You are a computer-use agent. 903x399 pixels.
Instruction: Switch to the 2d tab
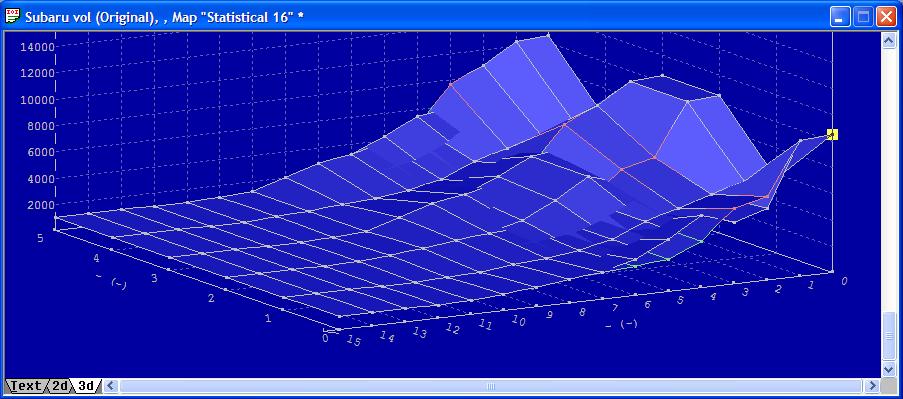[x=60, y=386]
